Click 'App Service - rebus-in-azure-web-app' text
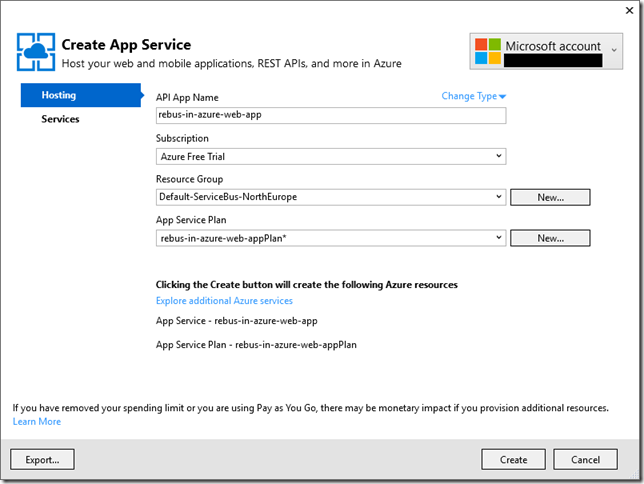Viewport: 644px width, 484px height. 237,321
